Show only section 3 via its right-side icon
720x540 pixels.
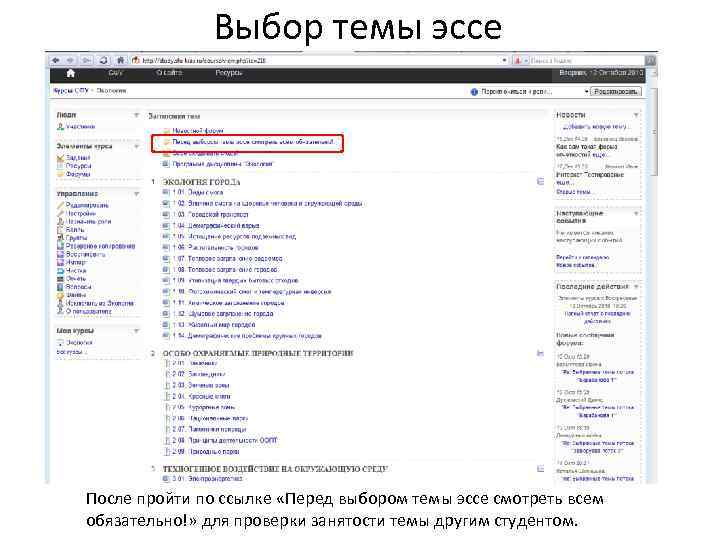point(540,469)
